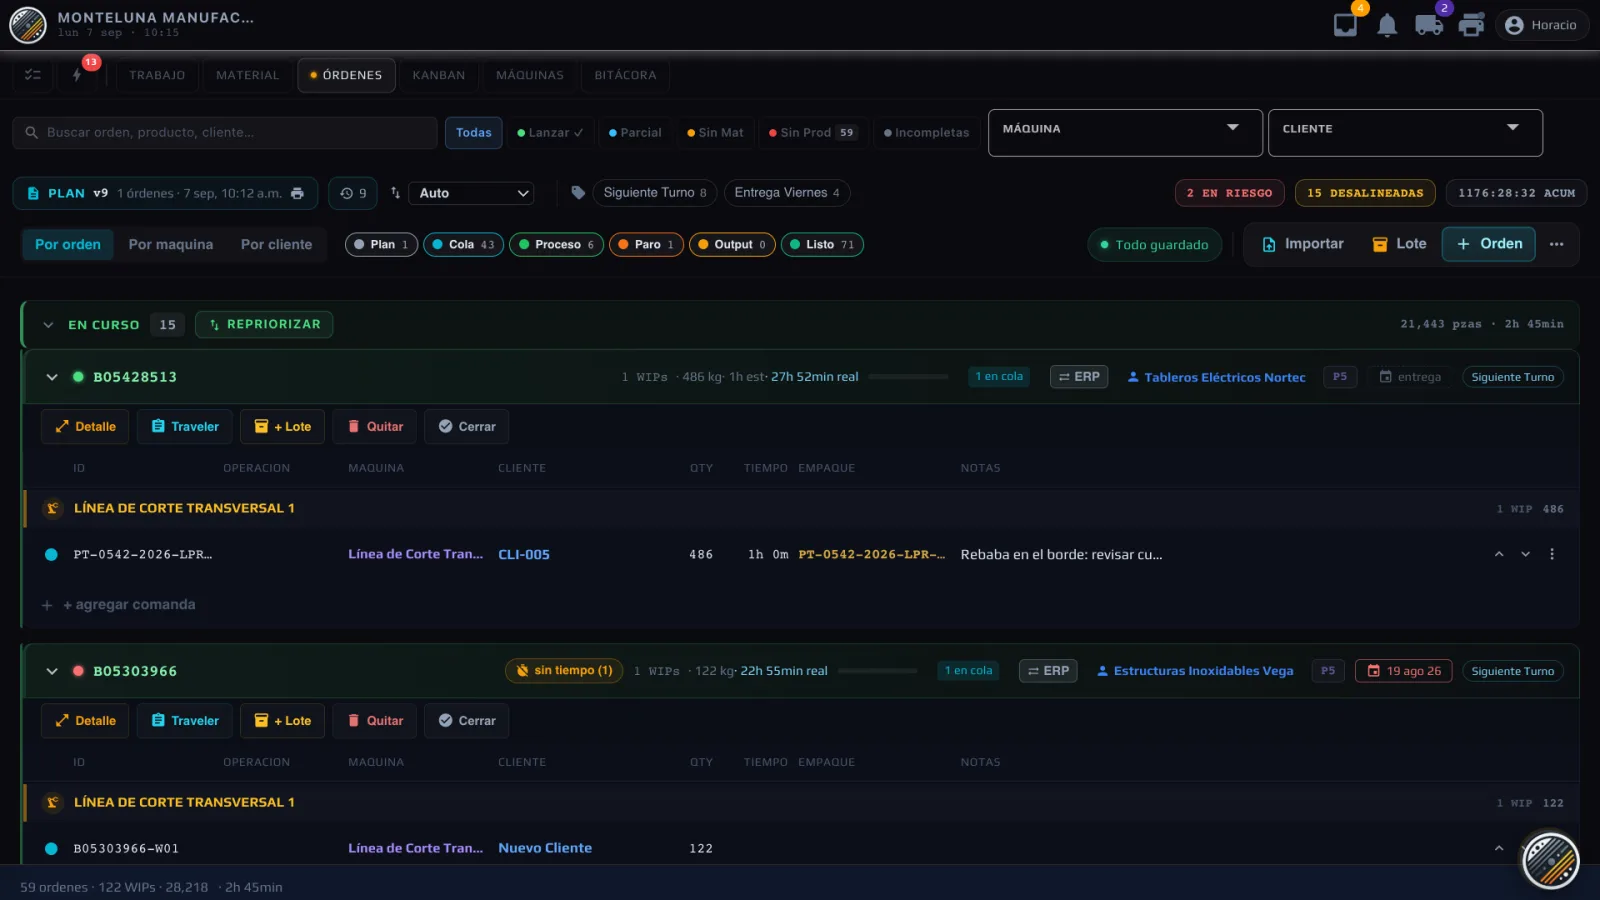
Task: Collapse the EN CURSO section
Action: click(48, 325)
